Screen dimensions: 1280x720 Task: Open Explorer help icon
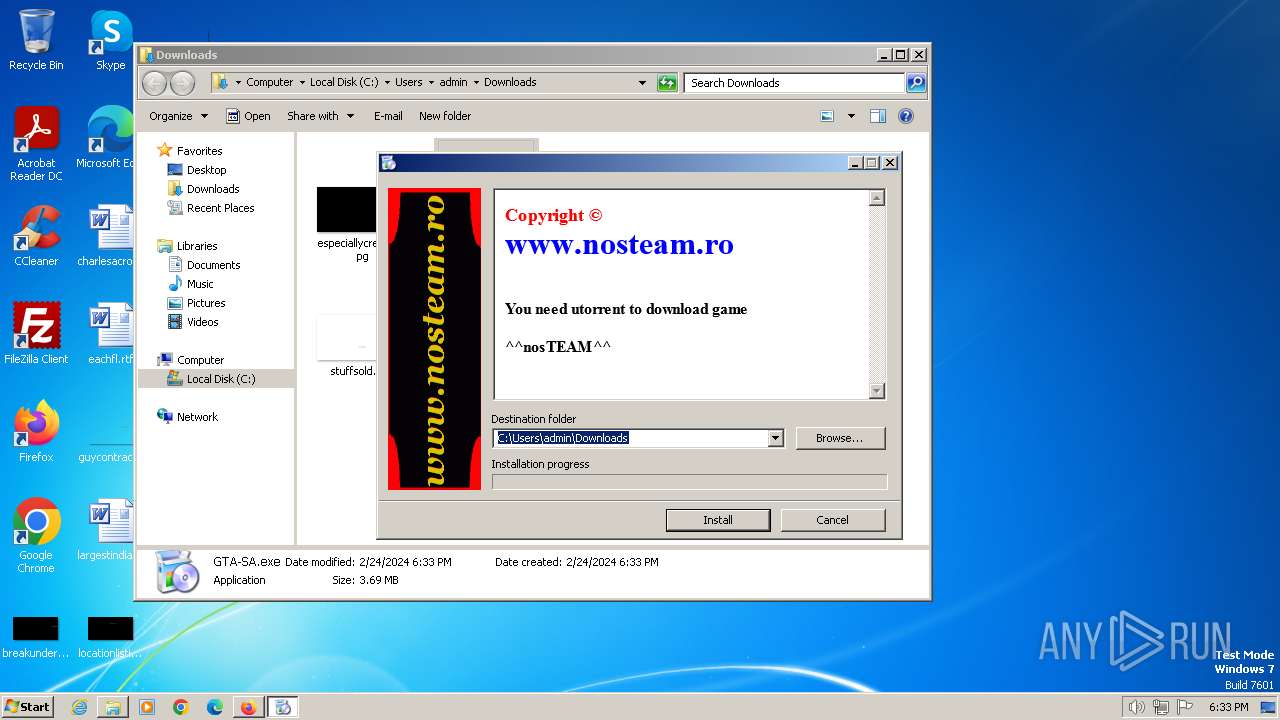point(906,116)
